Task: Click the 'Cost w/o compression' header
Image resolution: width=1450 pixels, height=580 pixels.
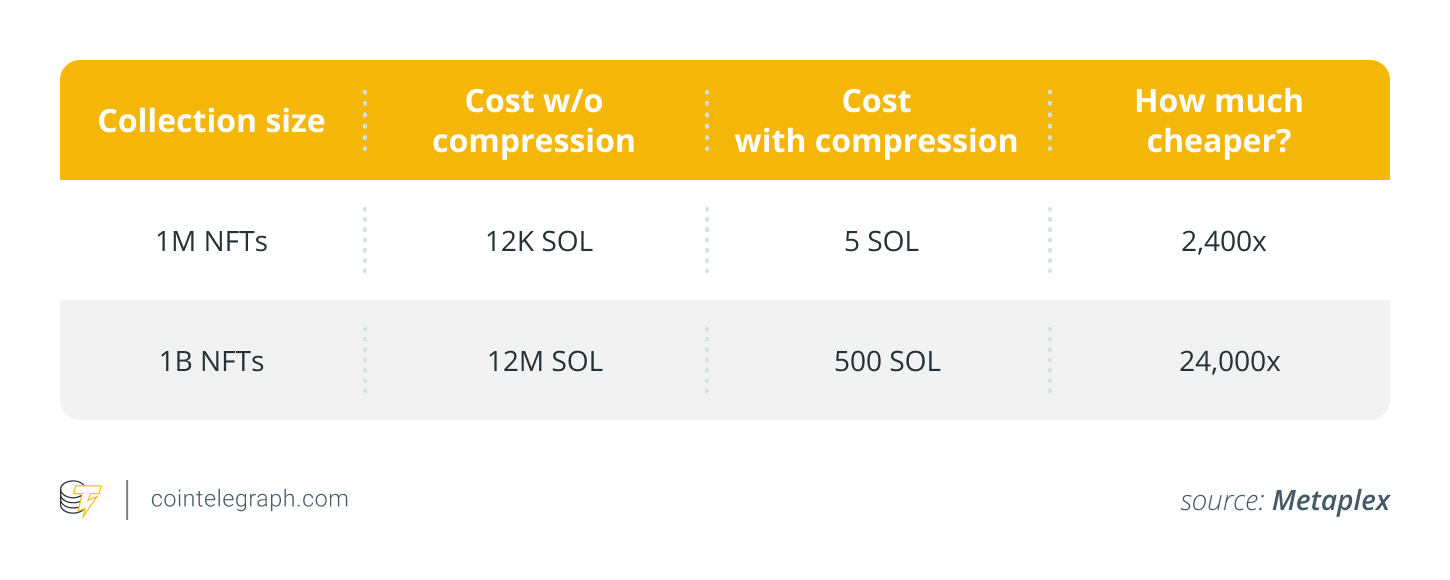Action: point(534,121)
